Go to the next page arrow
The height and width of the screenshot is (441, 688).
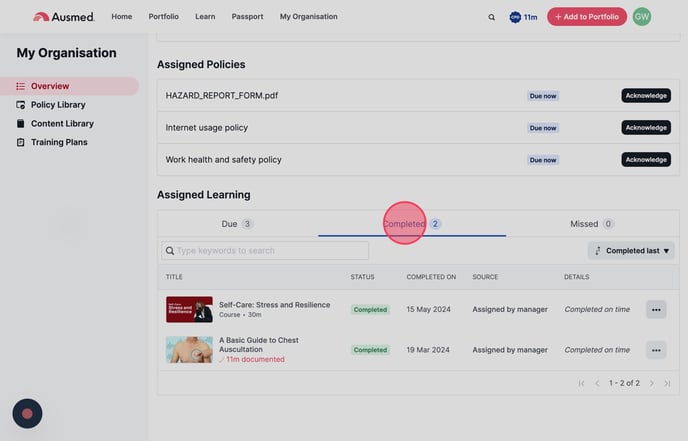click(651, 383)
